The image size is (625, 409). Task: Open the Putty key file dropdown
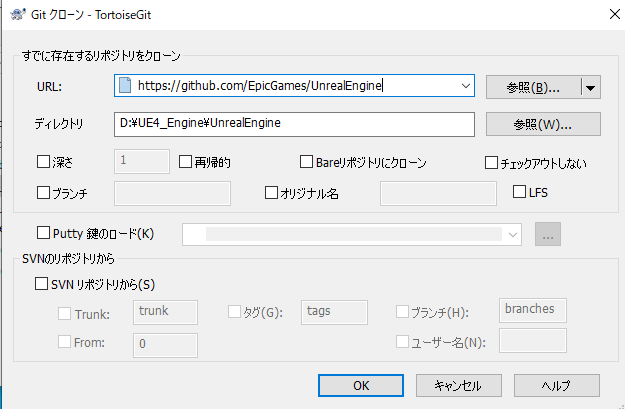513,234
